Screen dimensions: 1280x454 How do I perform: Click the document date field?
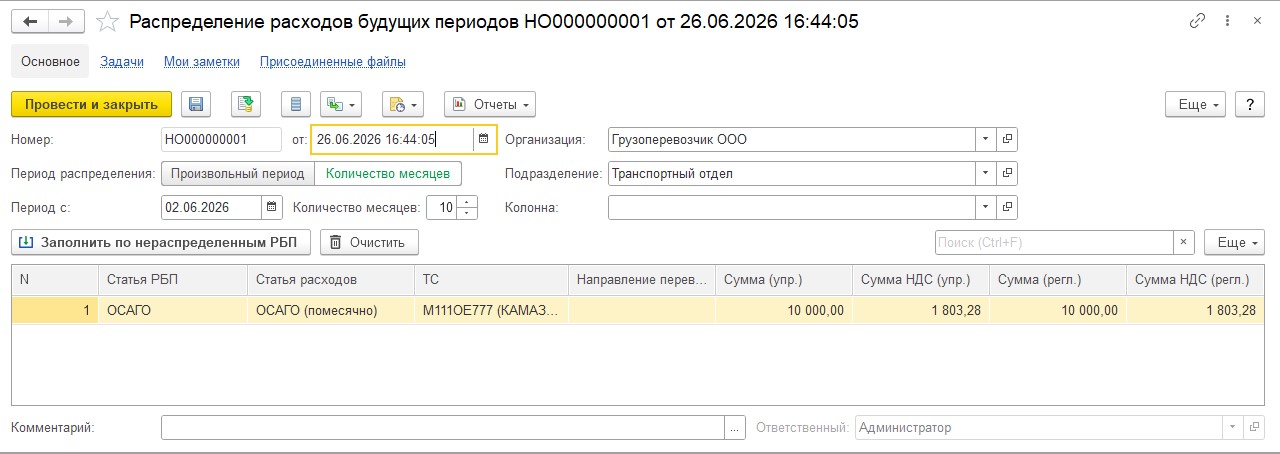pos(392,139)
